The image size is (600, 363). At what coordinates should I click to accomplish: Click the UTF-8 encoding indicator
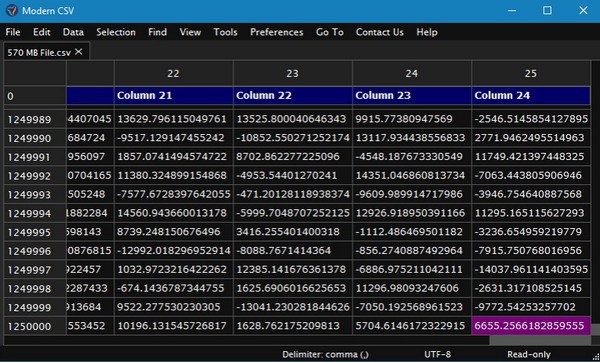click(x=437, y=355)
